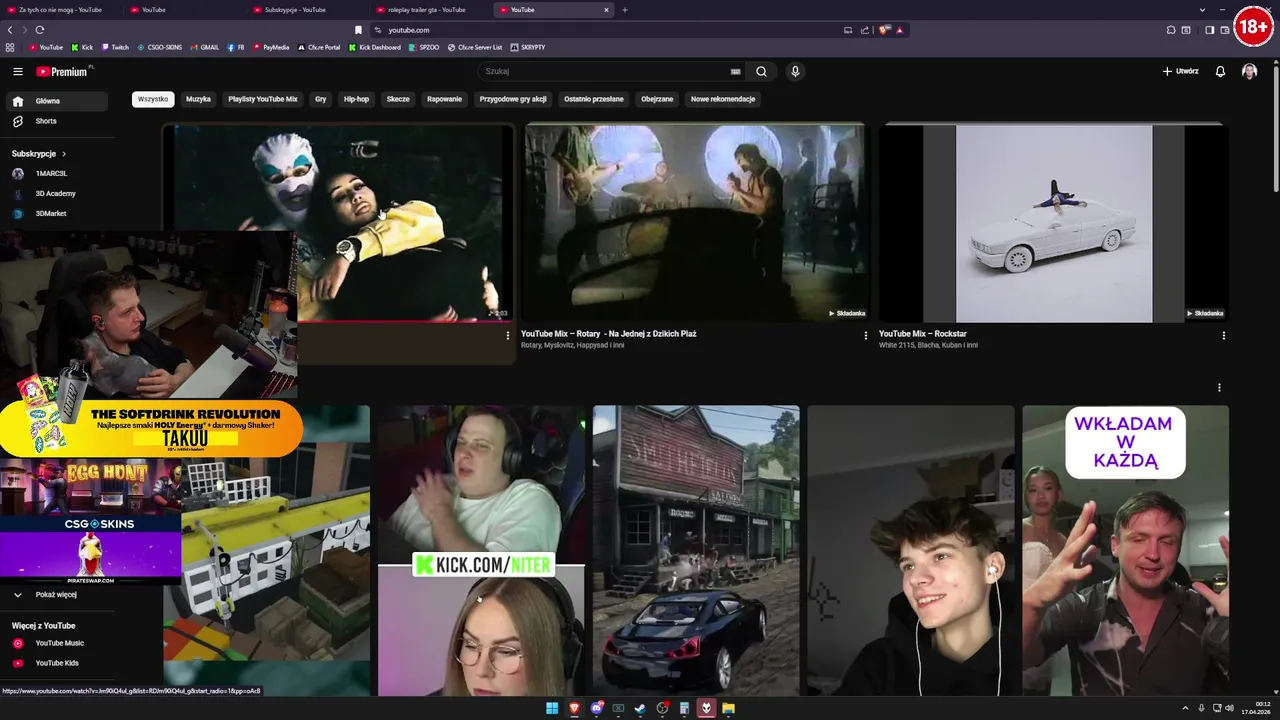Image resolution: width=1280 pixels, height=720 pixels.
Task: Open the SKRYPTY bookmark
Action: 528,47
